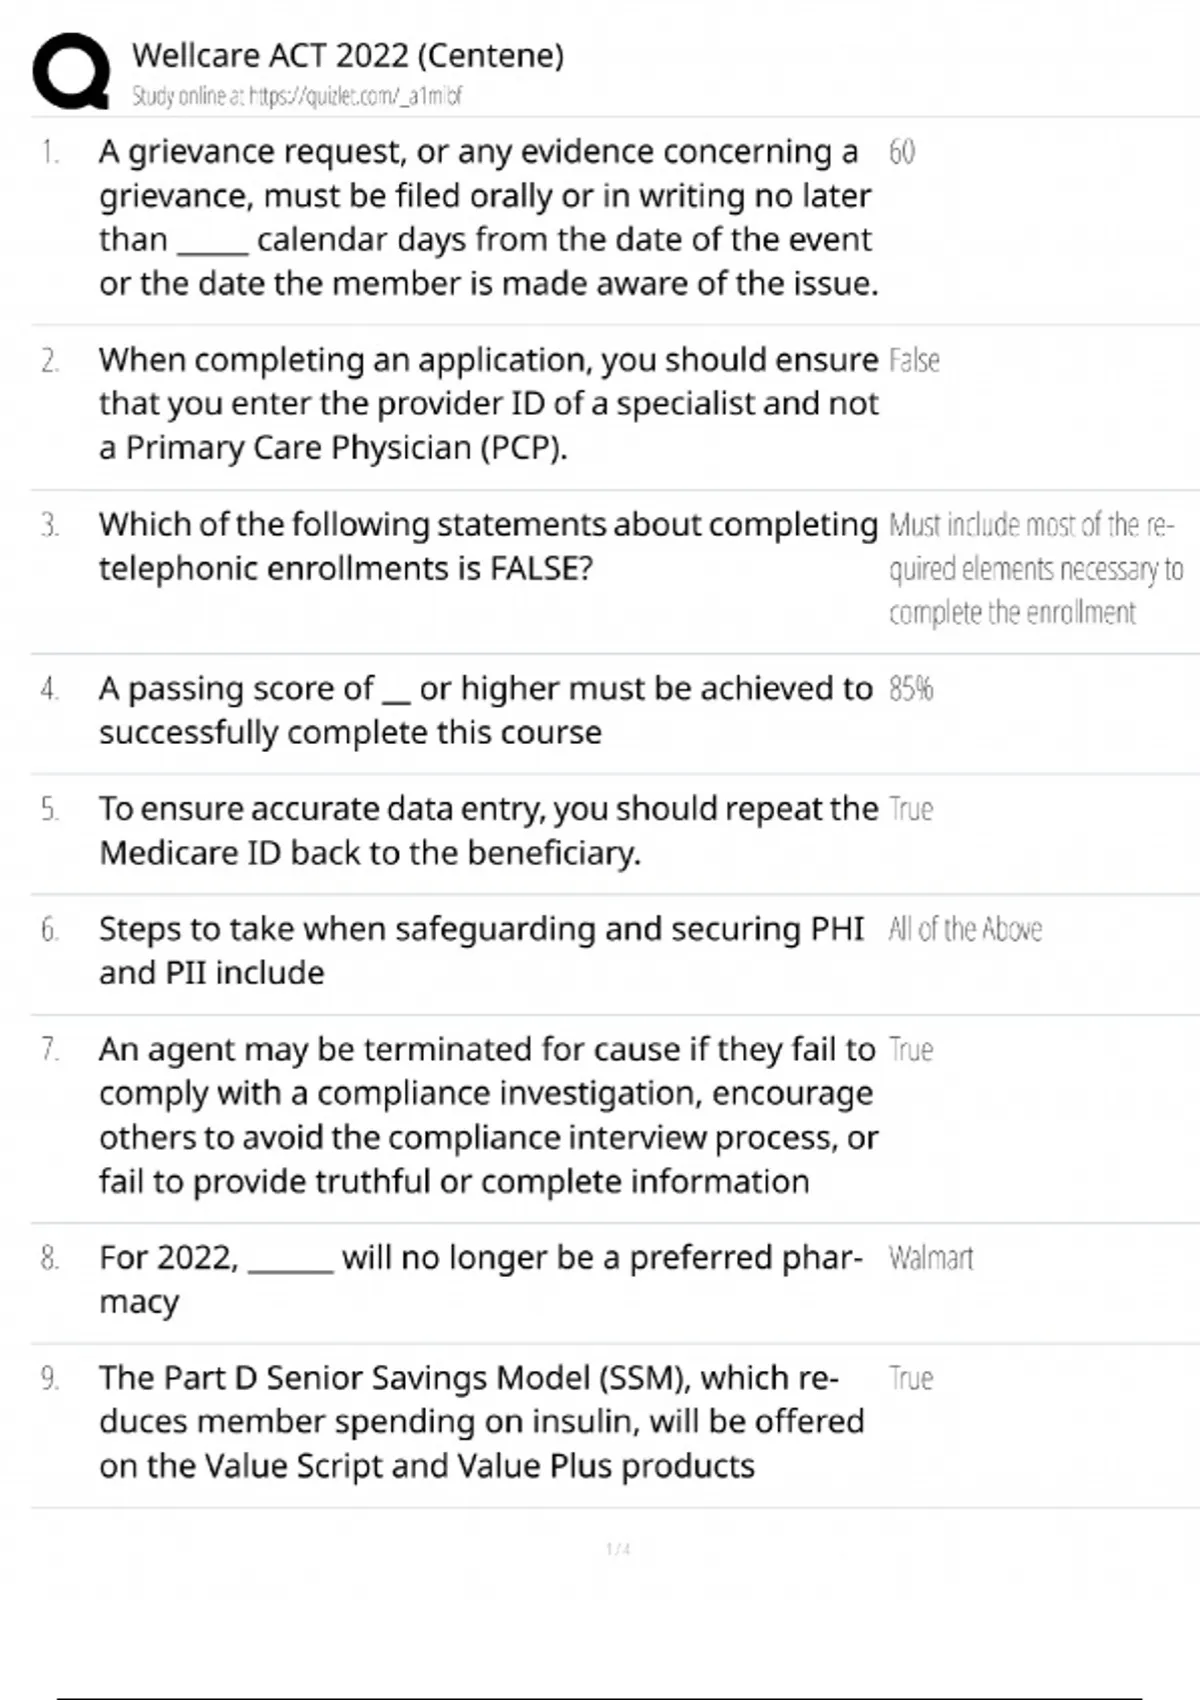
Task: Click the Quizlet Q logo
Action: [71, 70]
